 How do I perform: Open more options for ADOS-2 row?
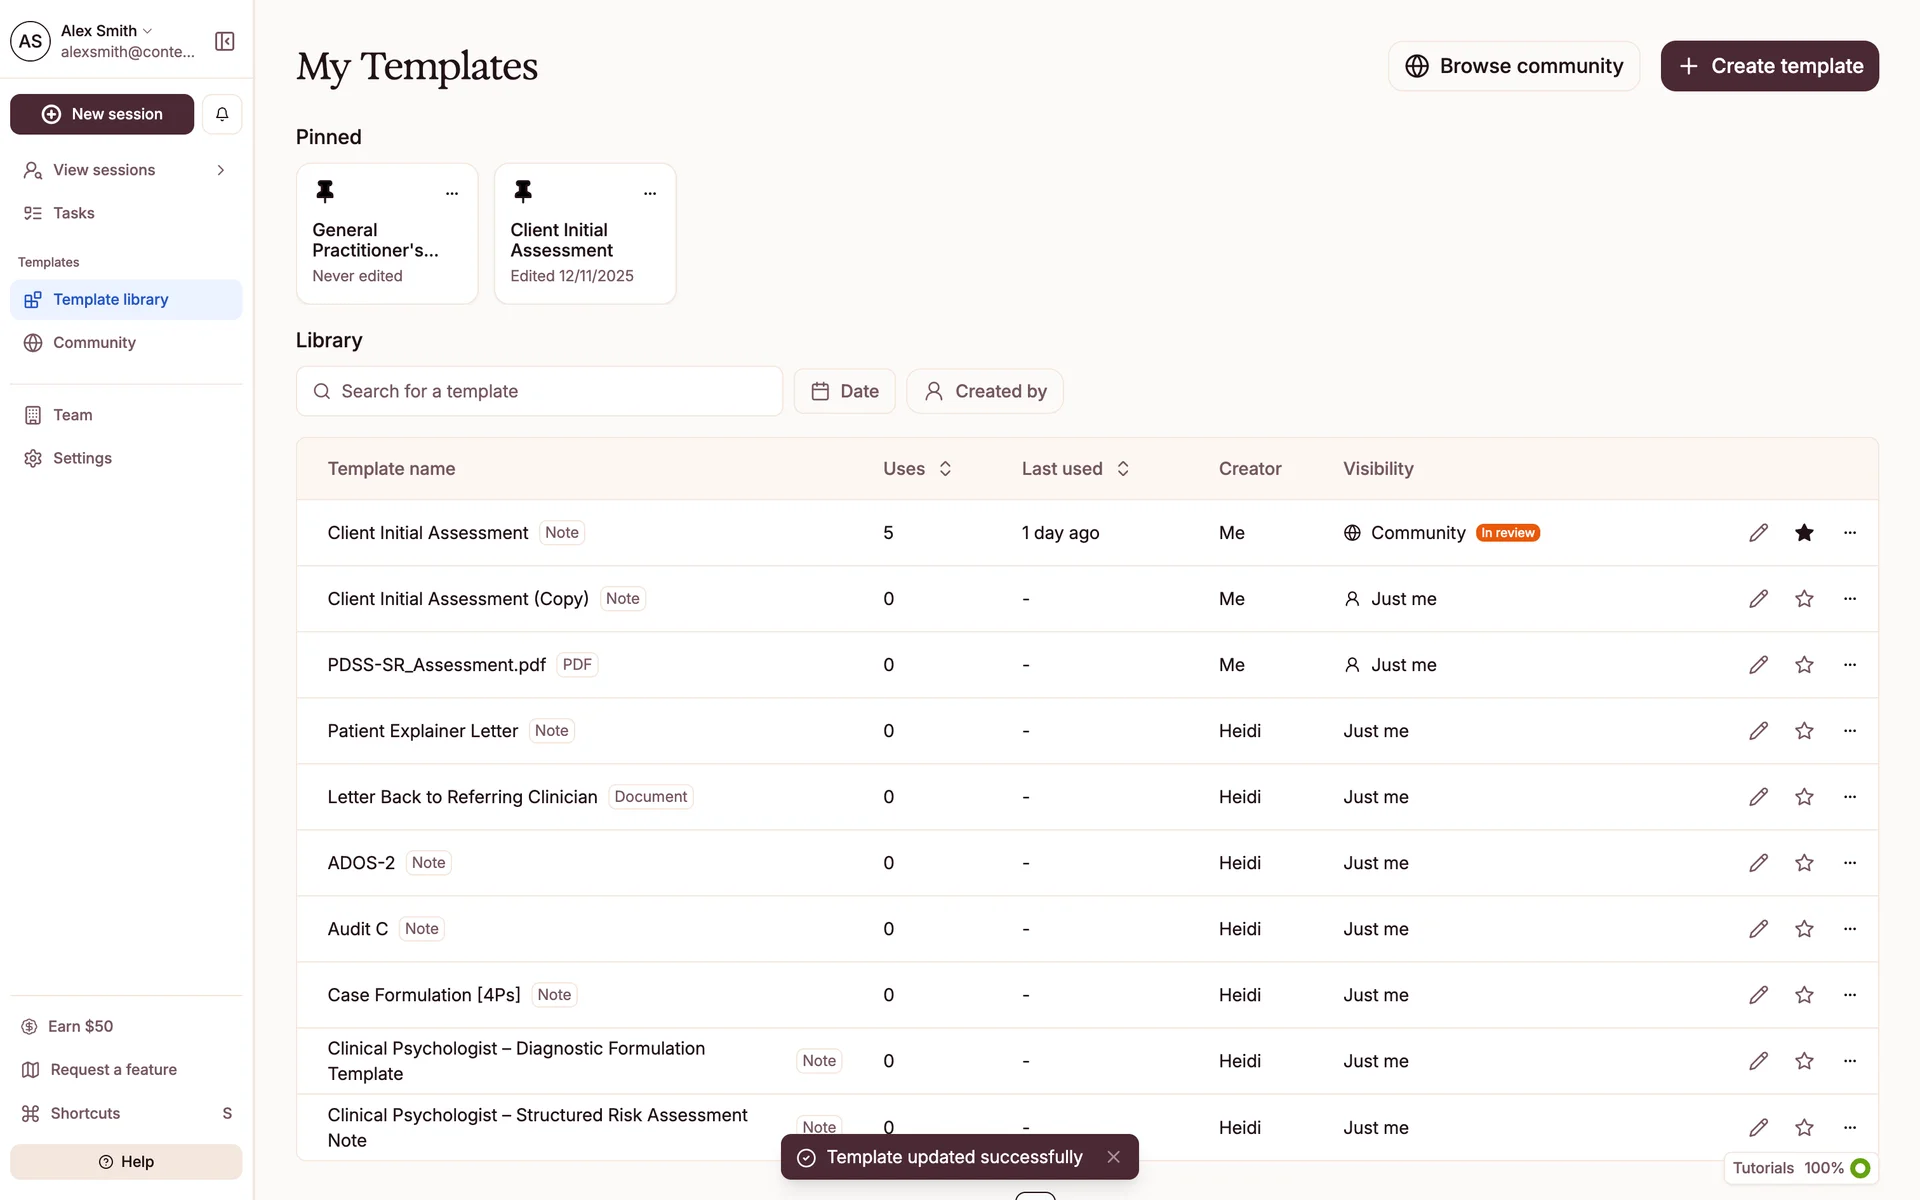[1849, 863]
